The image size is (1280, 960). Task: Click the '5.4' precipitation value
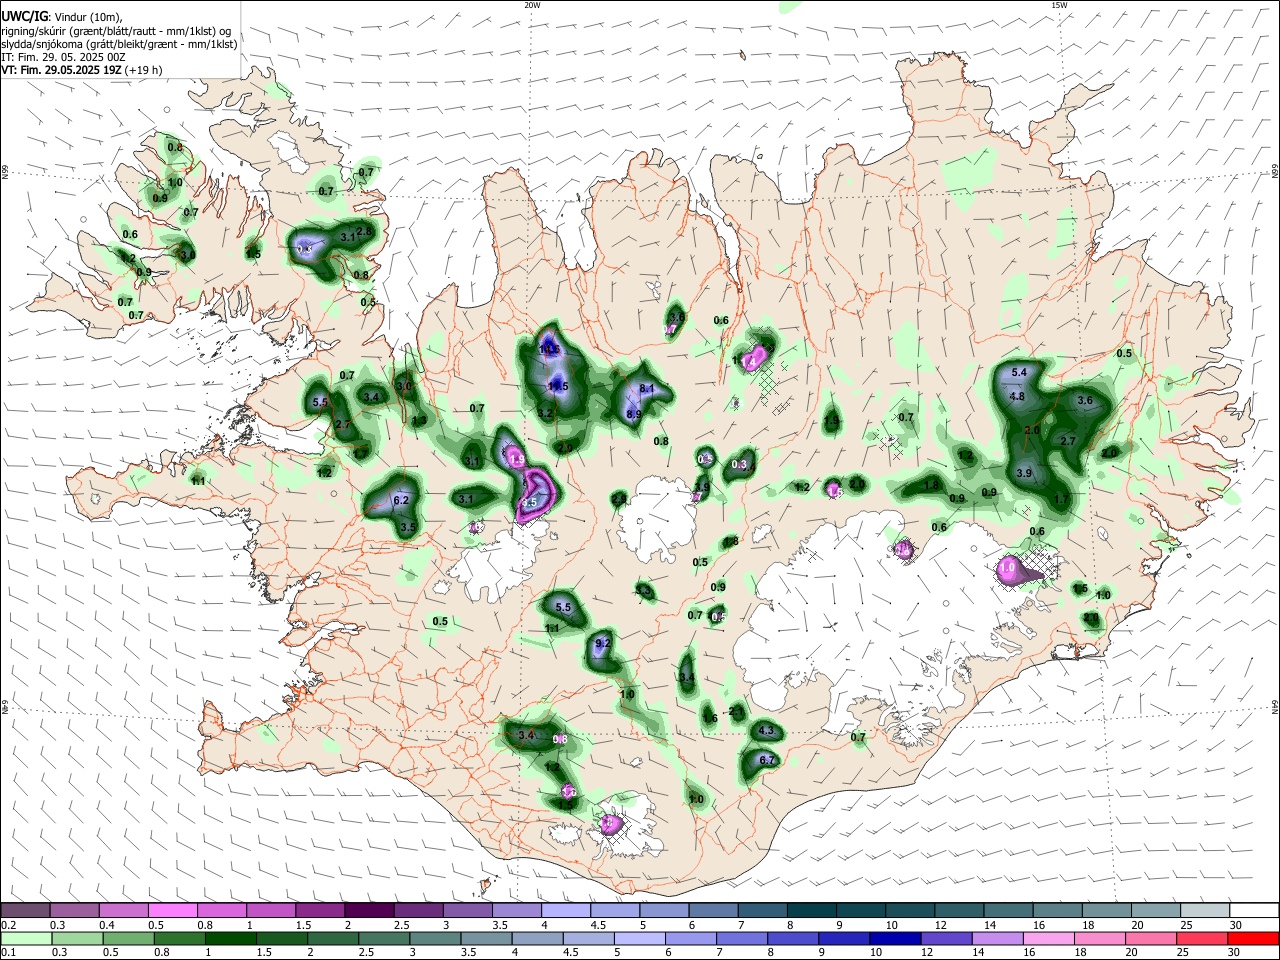1019,372
